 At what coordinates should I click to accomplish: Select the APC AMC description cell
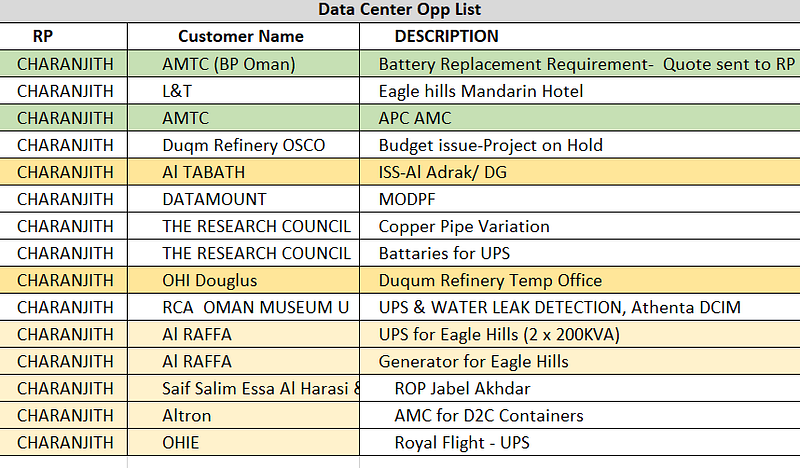click(415, 118)
